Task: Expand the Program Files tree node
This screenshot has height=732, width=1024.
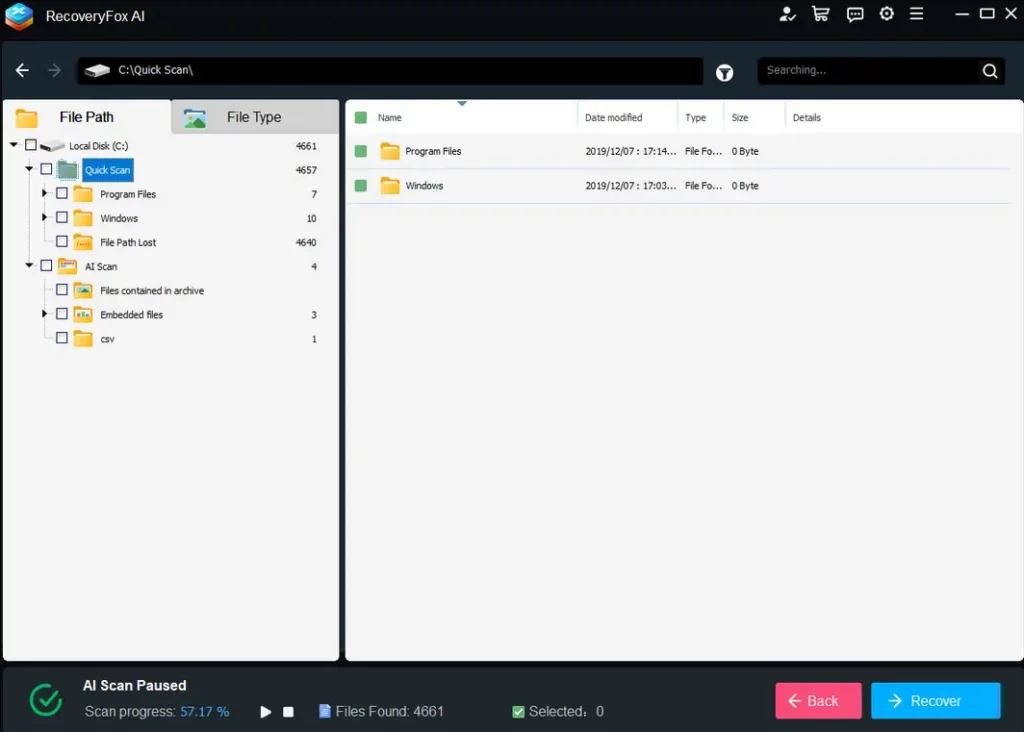Action: point(45,193)
